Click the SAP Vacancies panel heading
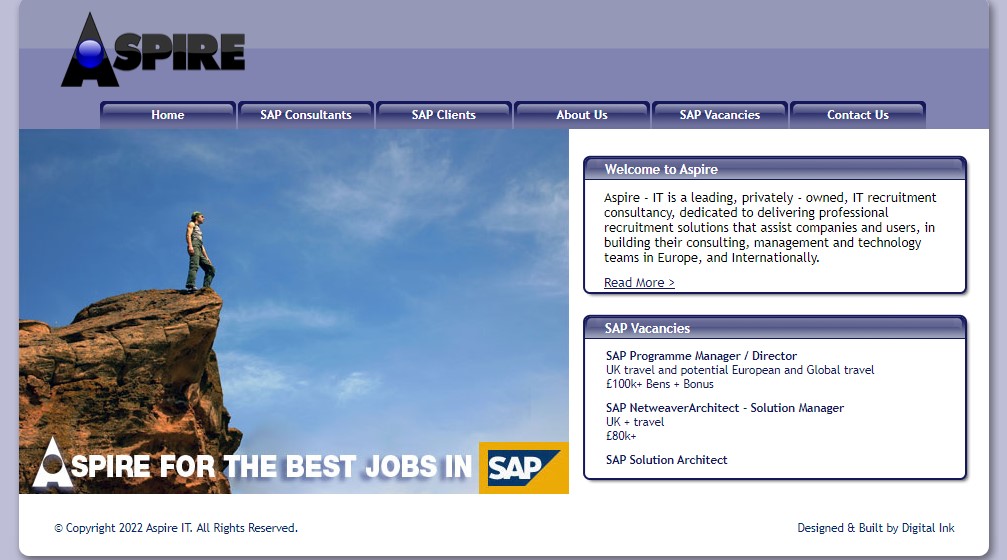This screenshot has height=560, width=1007. 647,328
